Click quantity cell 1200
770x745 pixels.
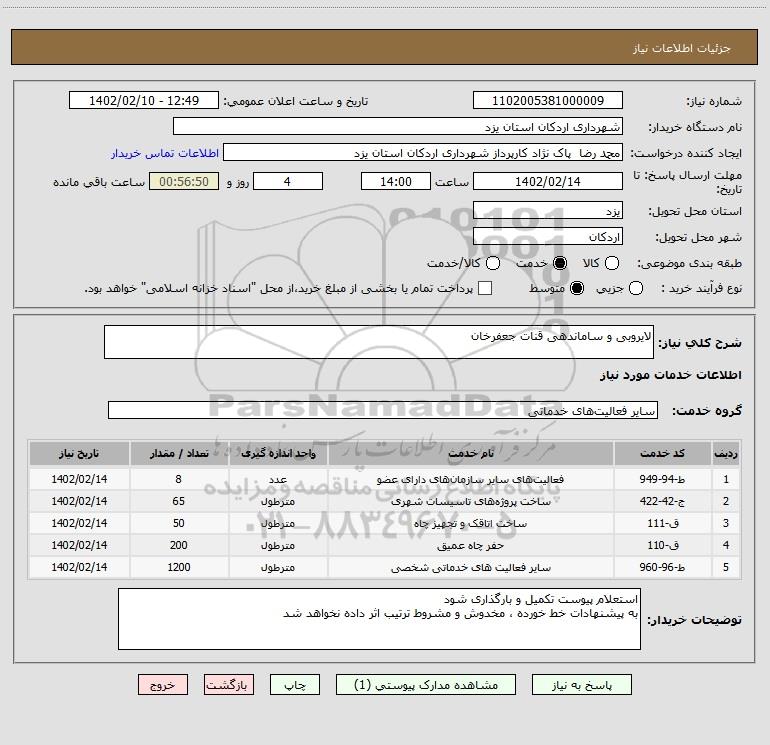179,567
